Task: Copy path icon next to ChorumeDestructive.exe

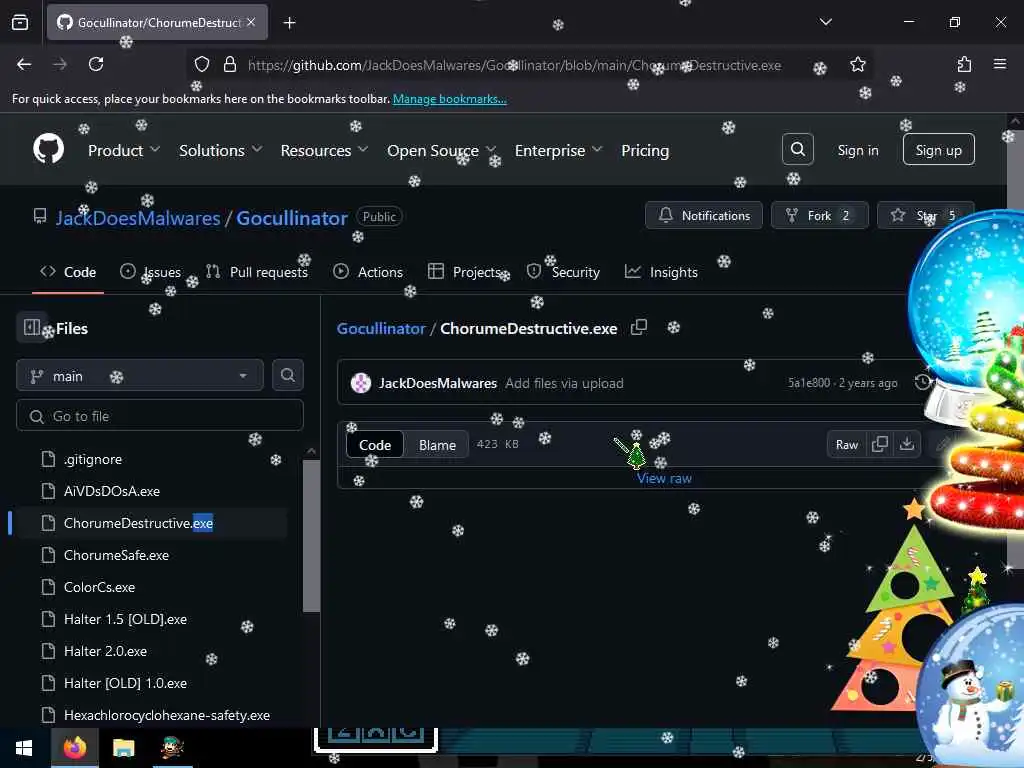Action: [x=639, y=327]
